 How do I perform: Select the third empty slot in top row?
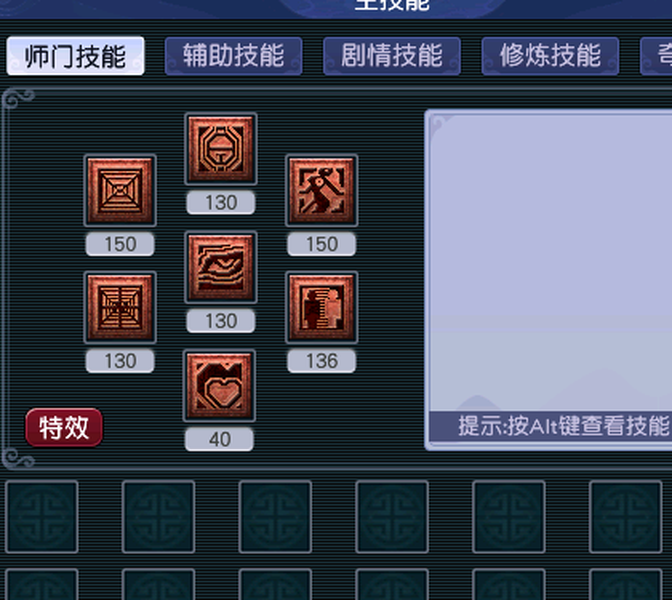pos(275,517)
